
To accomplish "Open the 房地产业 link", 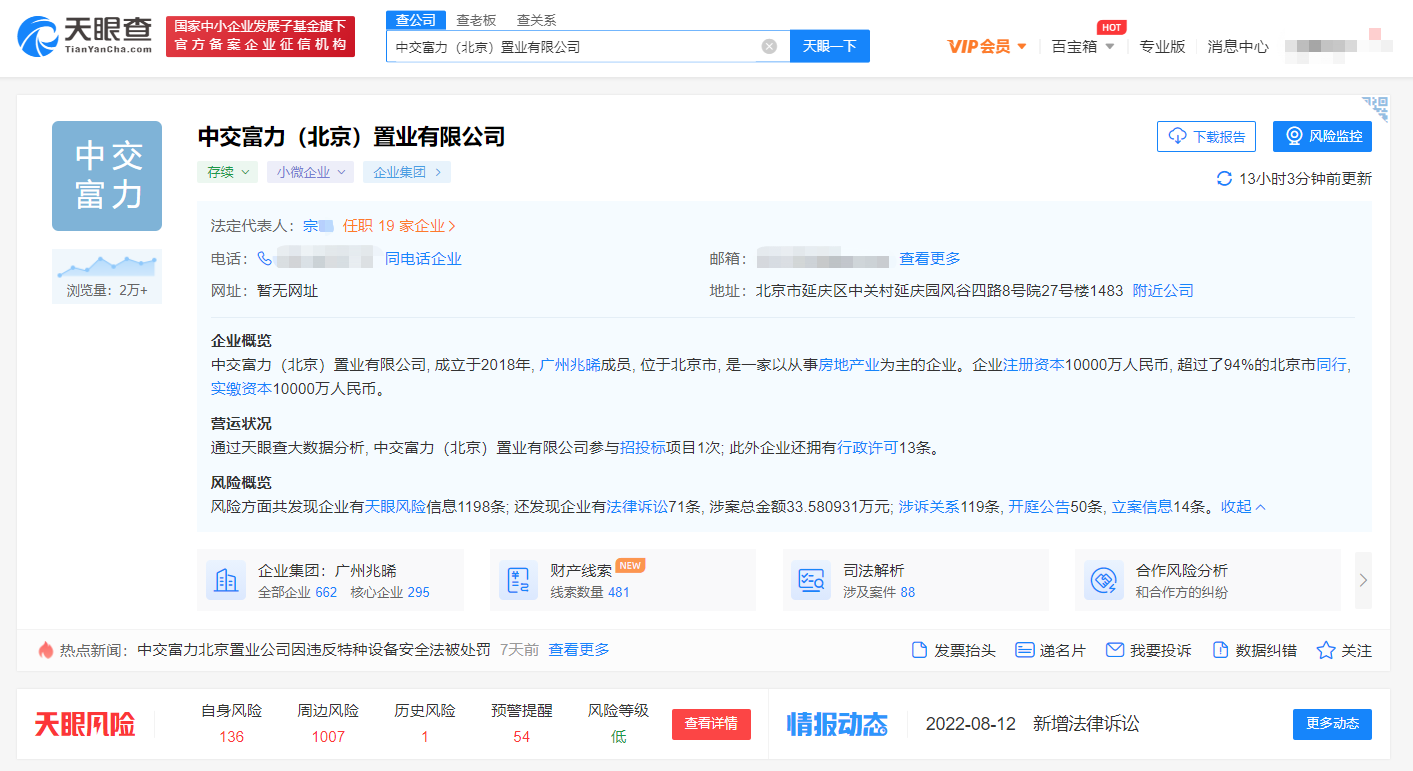I will pyautogui.click(x=849, y=364).
